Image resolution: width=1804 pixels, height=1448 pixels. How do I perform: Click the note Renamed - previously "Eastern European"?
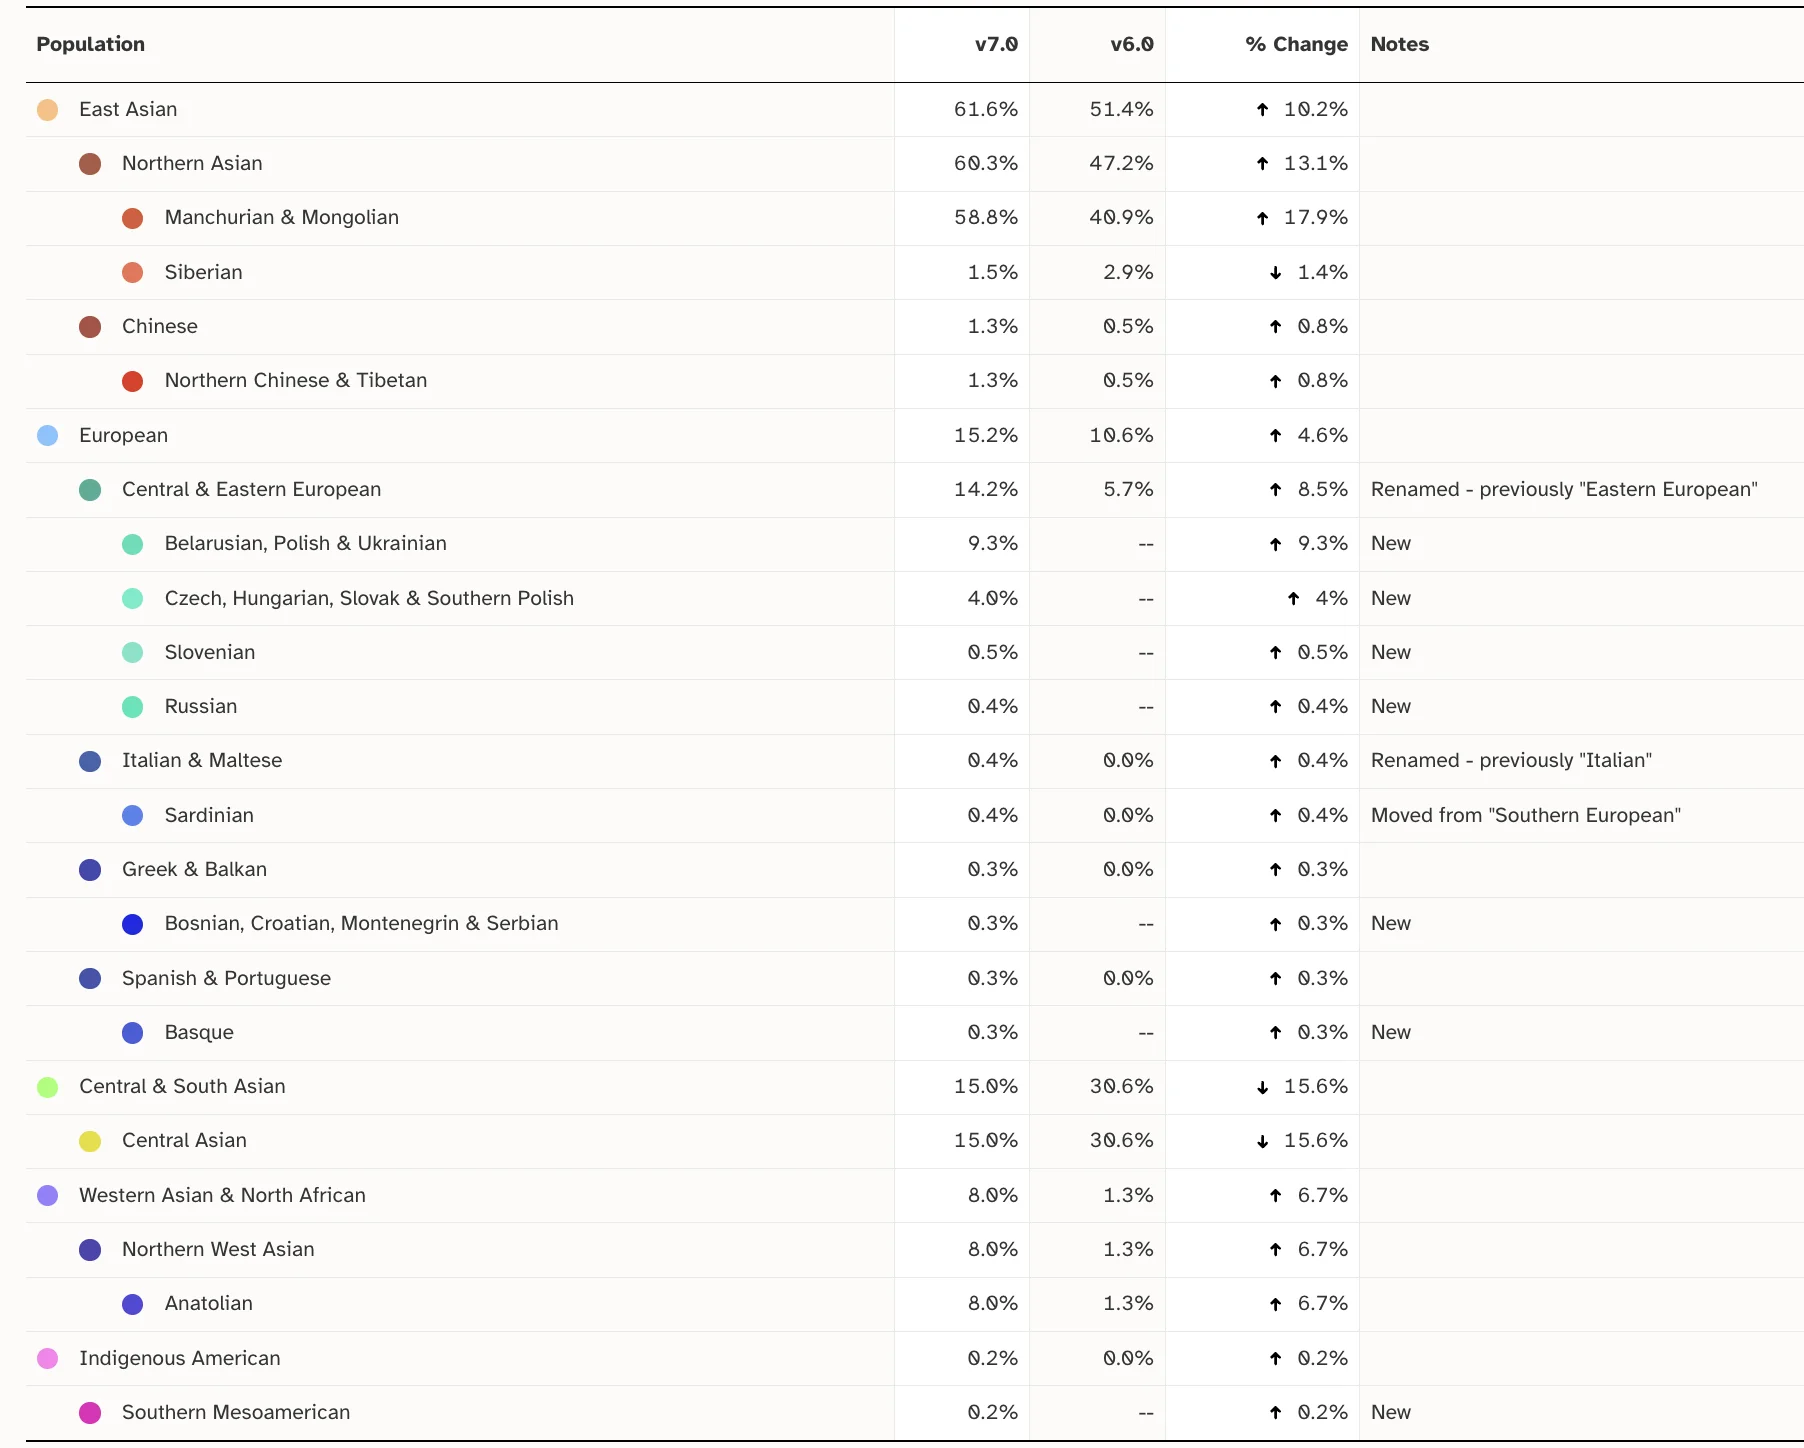point(1564,489)
